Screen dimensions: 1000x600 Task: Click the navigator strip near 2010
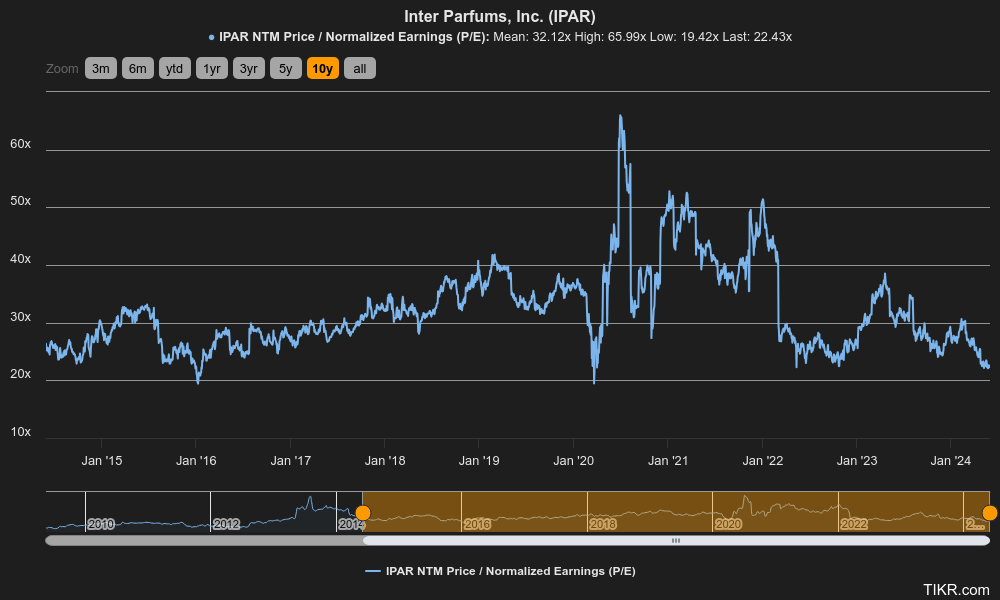tap(100, 522)
